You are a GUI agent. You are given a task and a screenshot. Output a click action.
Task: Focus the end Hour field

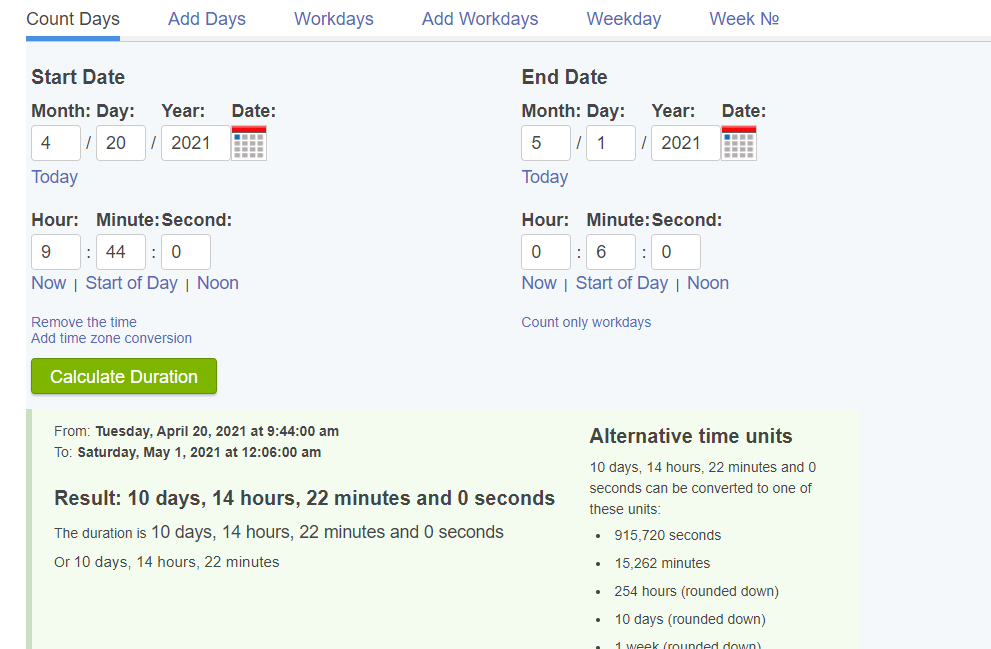(x=546, y=252)
